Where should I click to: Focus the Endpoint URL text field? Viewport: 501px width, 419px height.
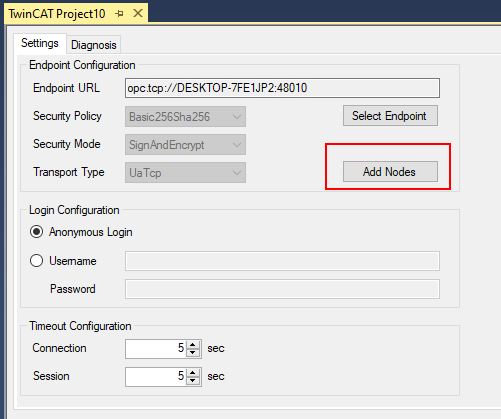(x=282, y=88)
